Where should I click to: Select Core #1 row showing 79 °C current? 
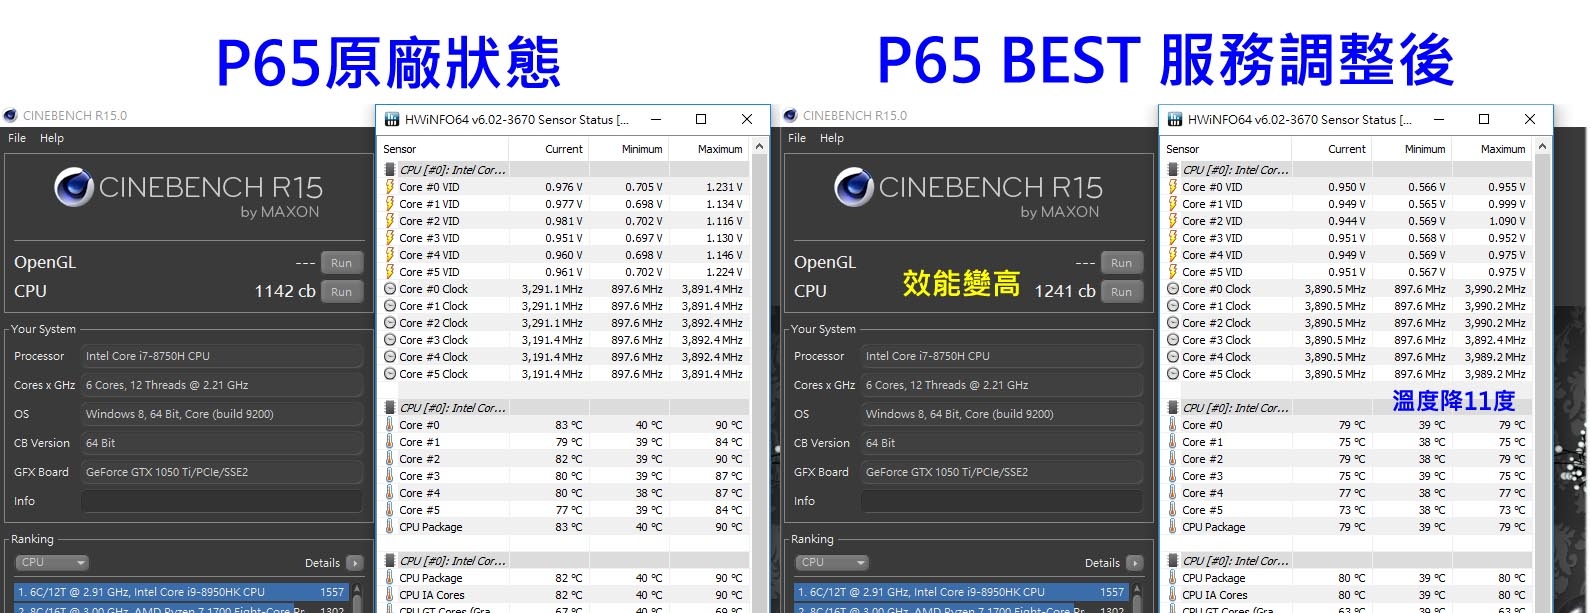pos(565,442)
